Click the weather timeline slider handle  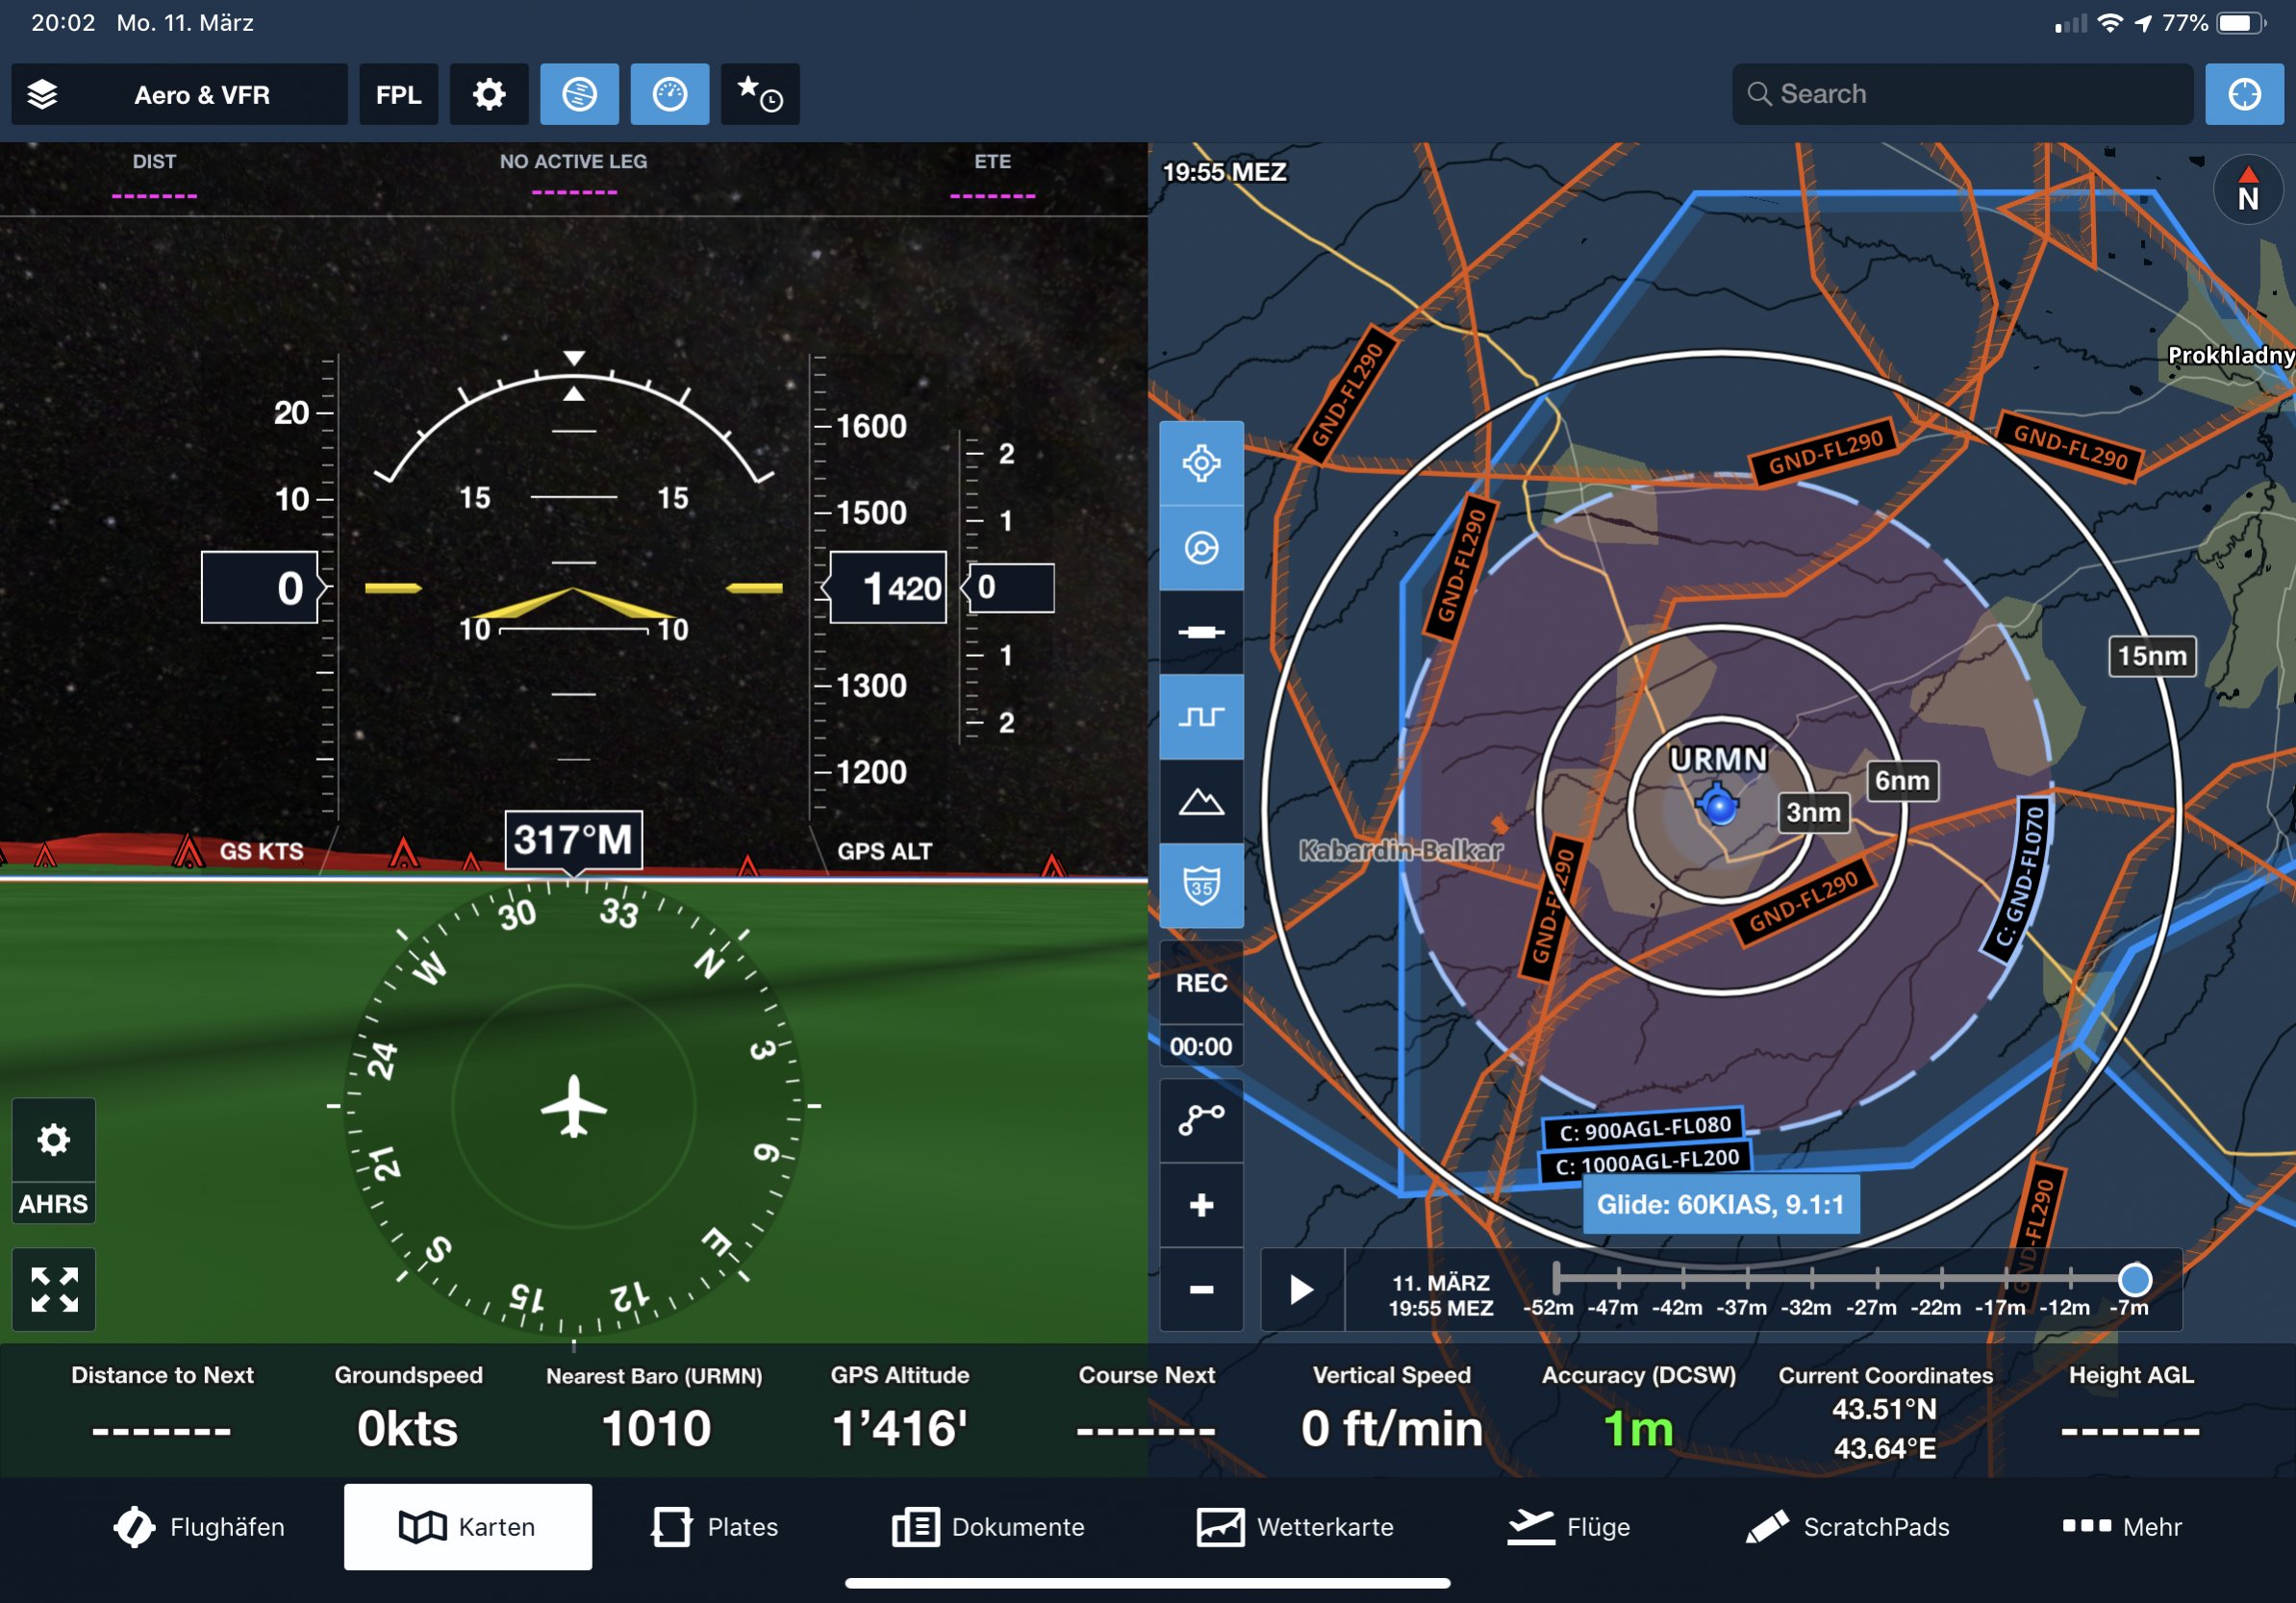click(2134, 1279)
